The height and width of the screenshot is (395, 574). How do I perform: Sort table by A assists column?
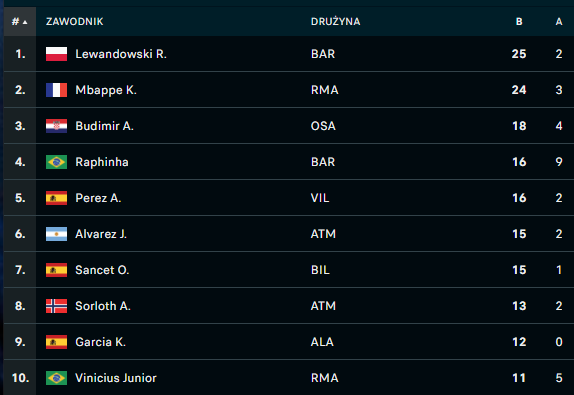[x=559, y=22]
